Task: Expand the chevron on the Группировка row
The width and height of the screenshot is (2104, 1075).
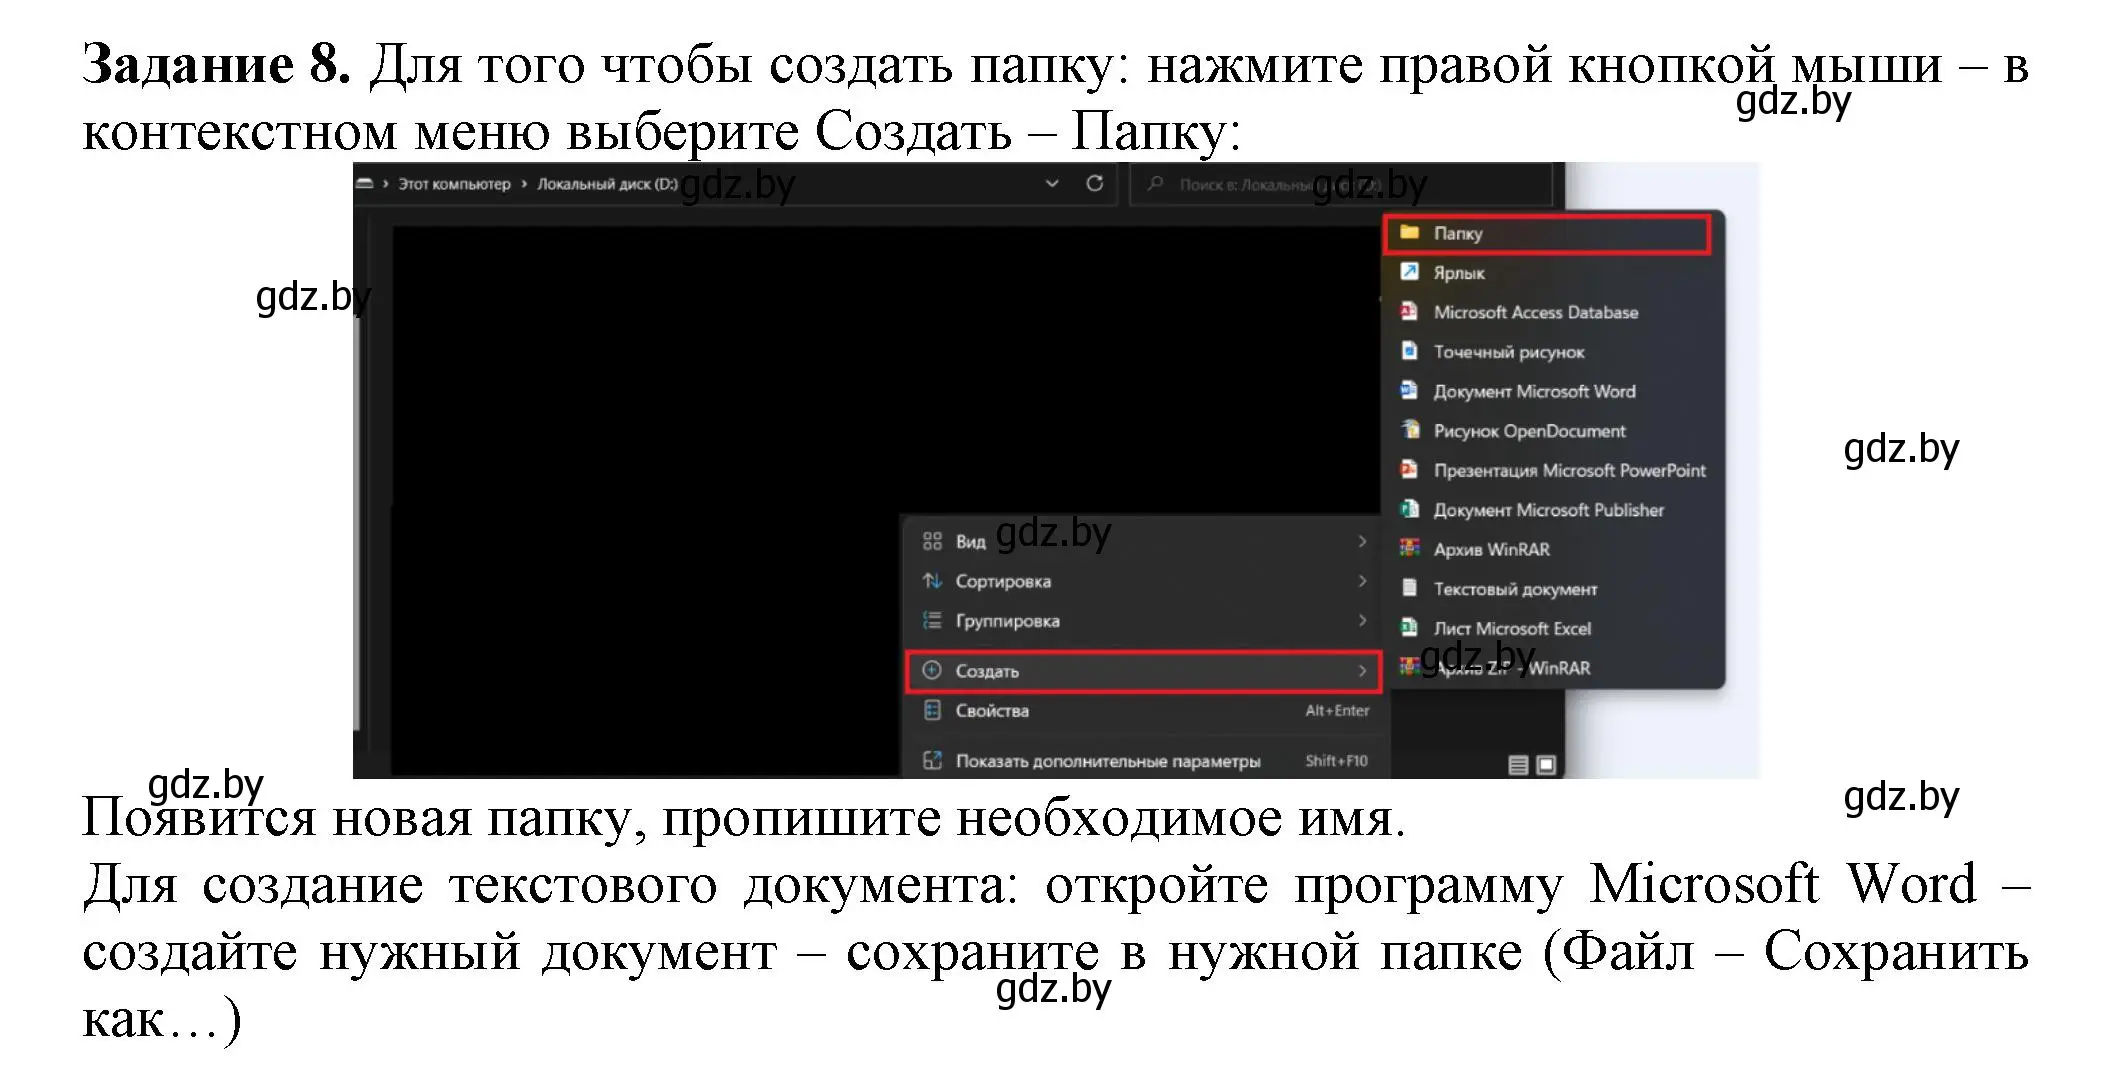Action: pos(1362,621)
